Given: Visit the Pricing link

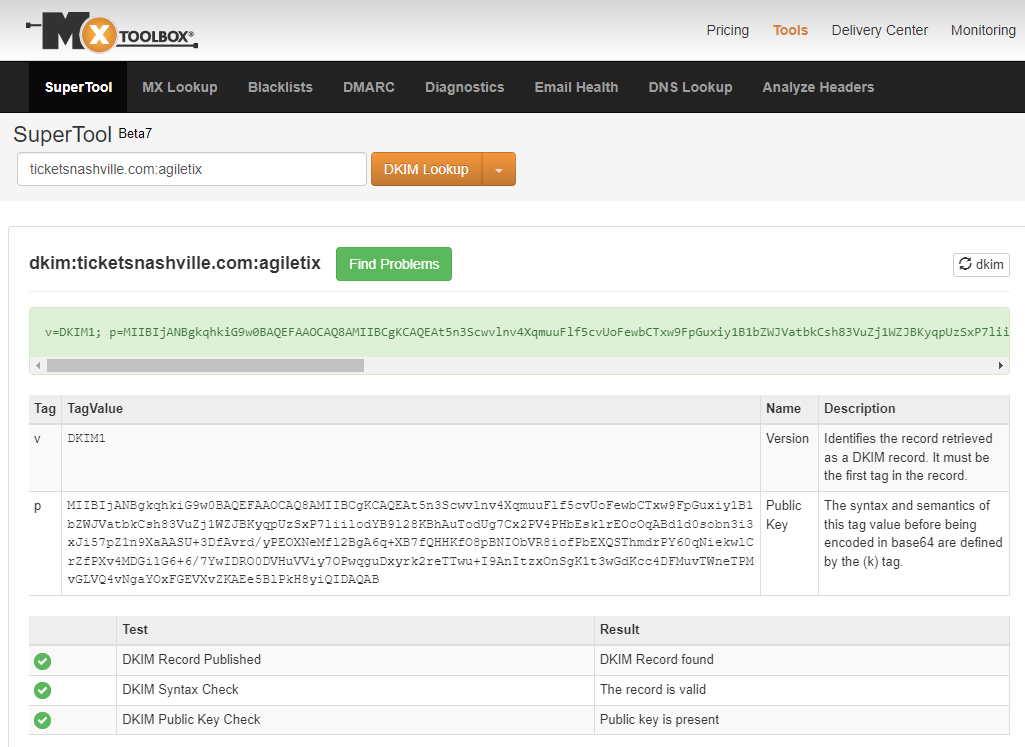Looking at the screenshot, I should pos(728,30).
